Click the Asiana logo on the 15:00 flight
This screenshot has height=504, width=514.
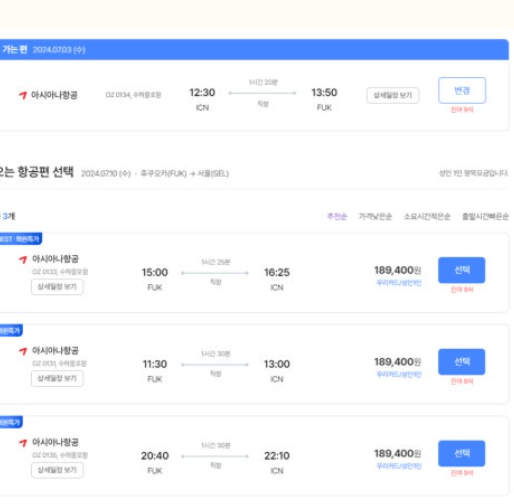pyautogui.click(x=23, y=259)
